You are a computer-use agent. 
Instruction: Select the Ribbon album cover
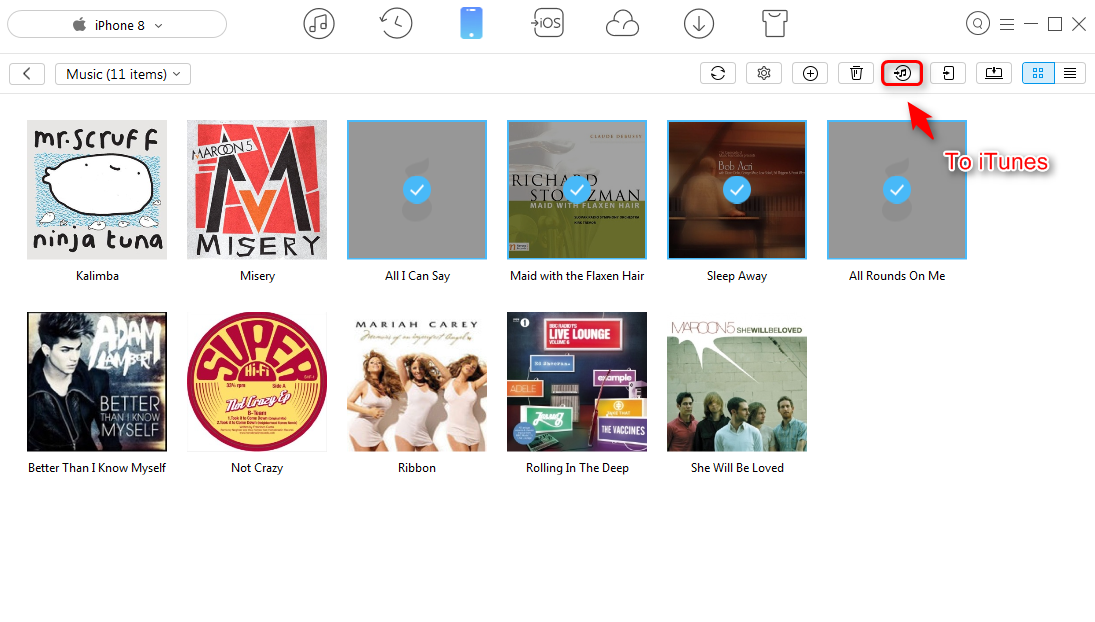[417, 382]
